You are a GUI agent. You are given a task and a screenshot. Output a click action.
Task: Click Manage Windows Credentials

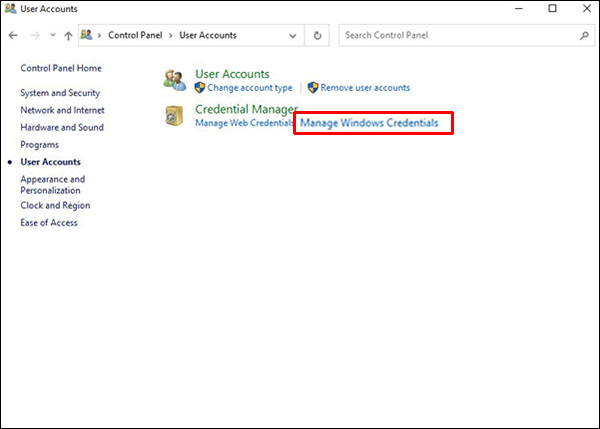[x=369, y=123]
